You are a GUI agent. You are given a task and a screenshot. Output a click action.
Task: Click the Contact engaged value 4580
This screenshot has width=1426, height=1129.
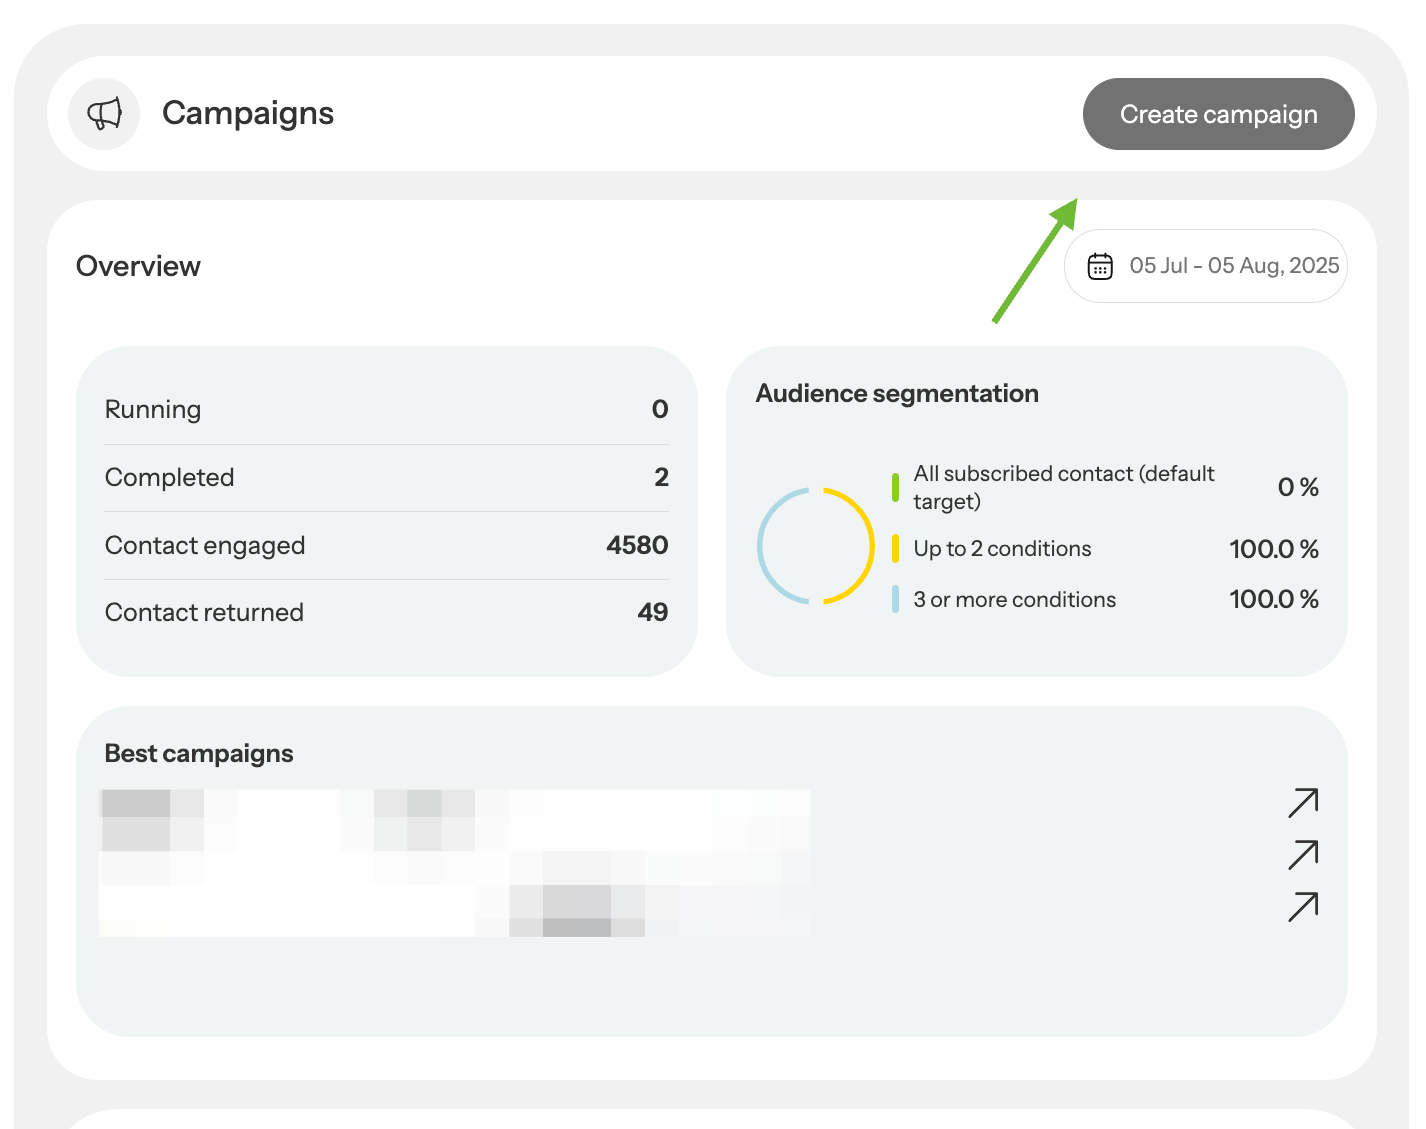click(x=637, y=545)
